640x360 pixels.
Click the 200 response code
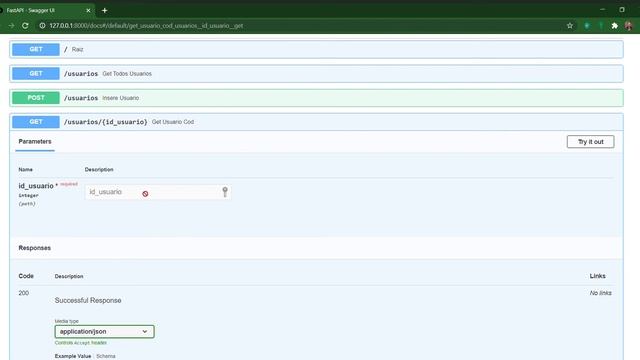point(24,293)
